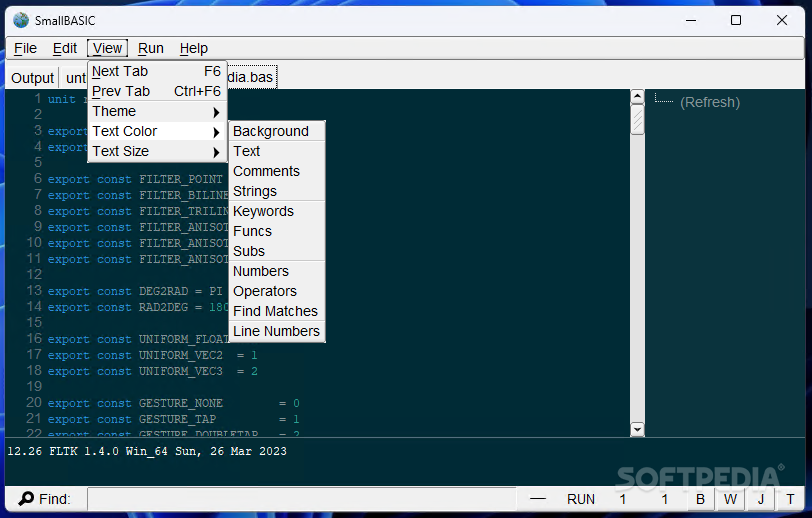Image resolution: width=812 pixels, height=518 pixels.
Task: Open the Text Color submenu entry
Action: click(x=157, y=132)
